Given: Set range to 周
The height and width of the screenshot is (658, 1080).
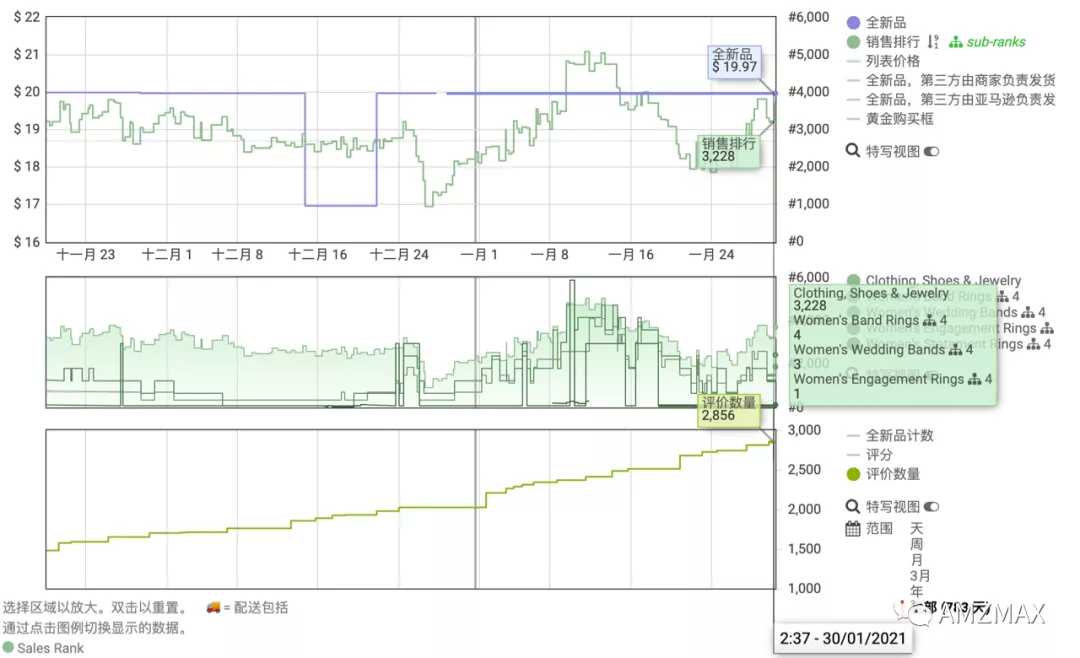Looking at the screenshot, I should point(917,544).
